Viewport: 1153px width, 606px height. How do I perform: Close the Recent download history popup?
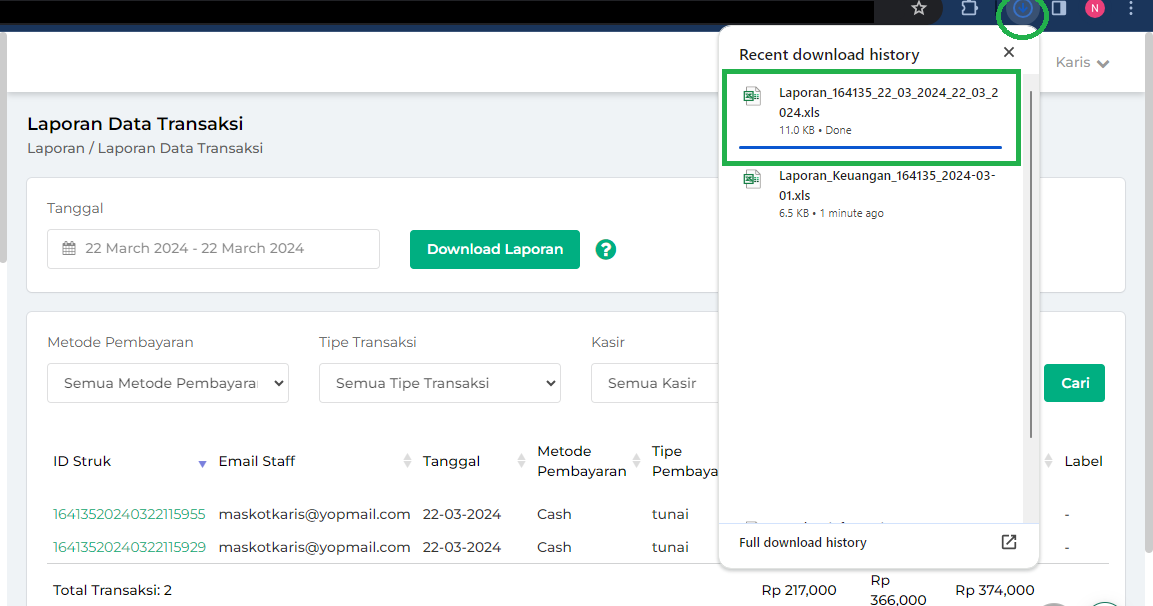point(1009,53)
